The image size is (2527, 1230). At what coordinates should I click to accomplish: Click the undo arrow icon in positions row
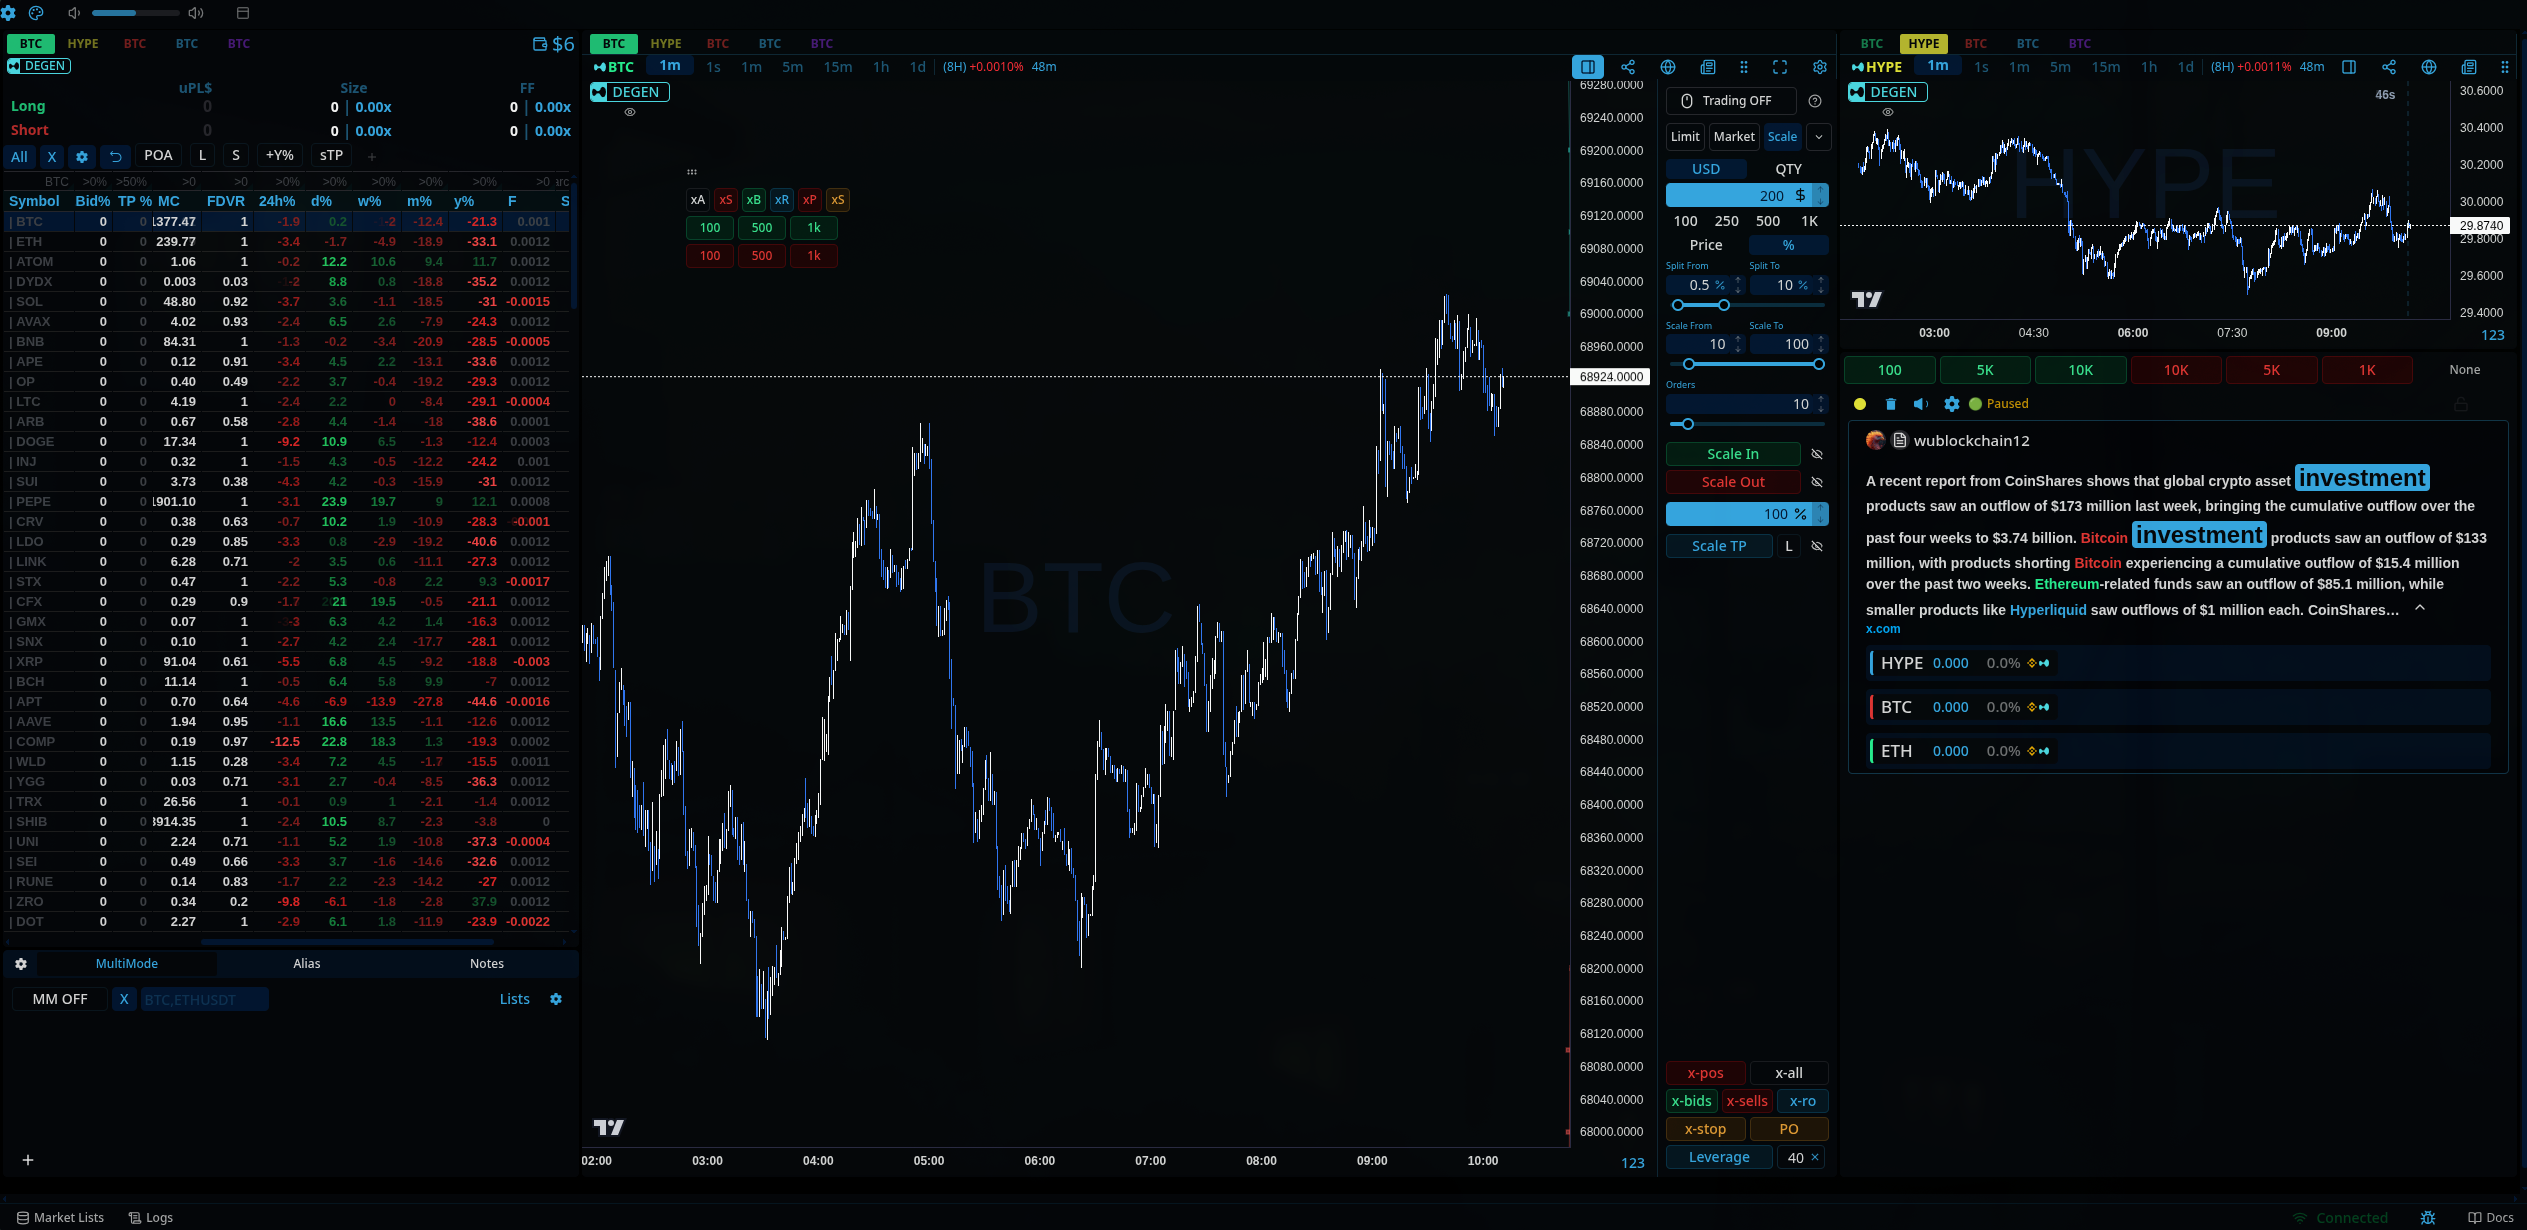tap(116, 156)
